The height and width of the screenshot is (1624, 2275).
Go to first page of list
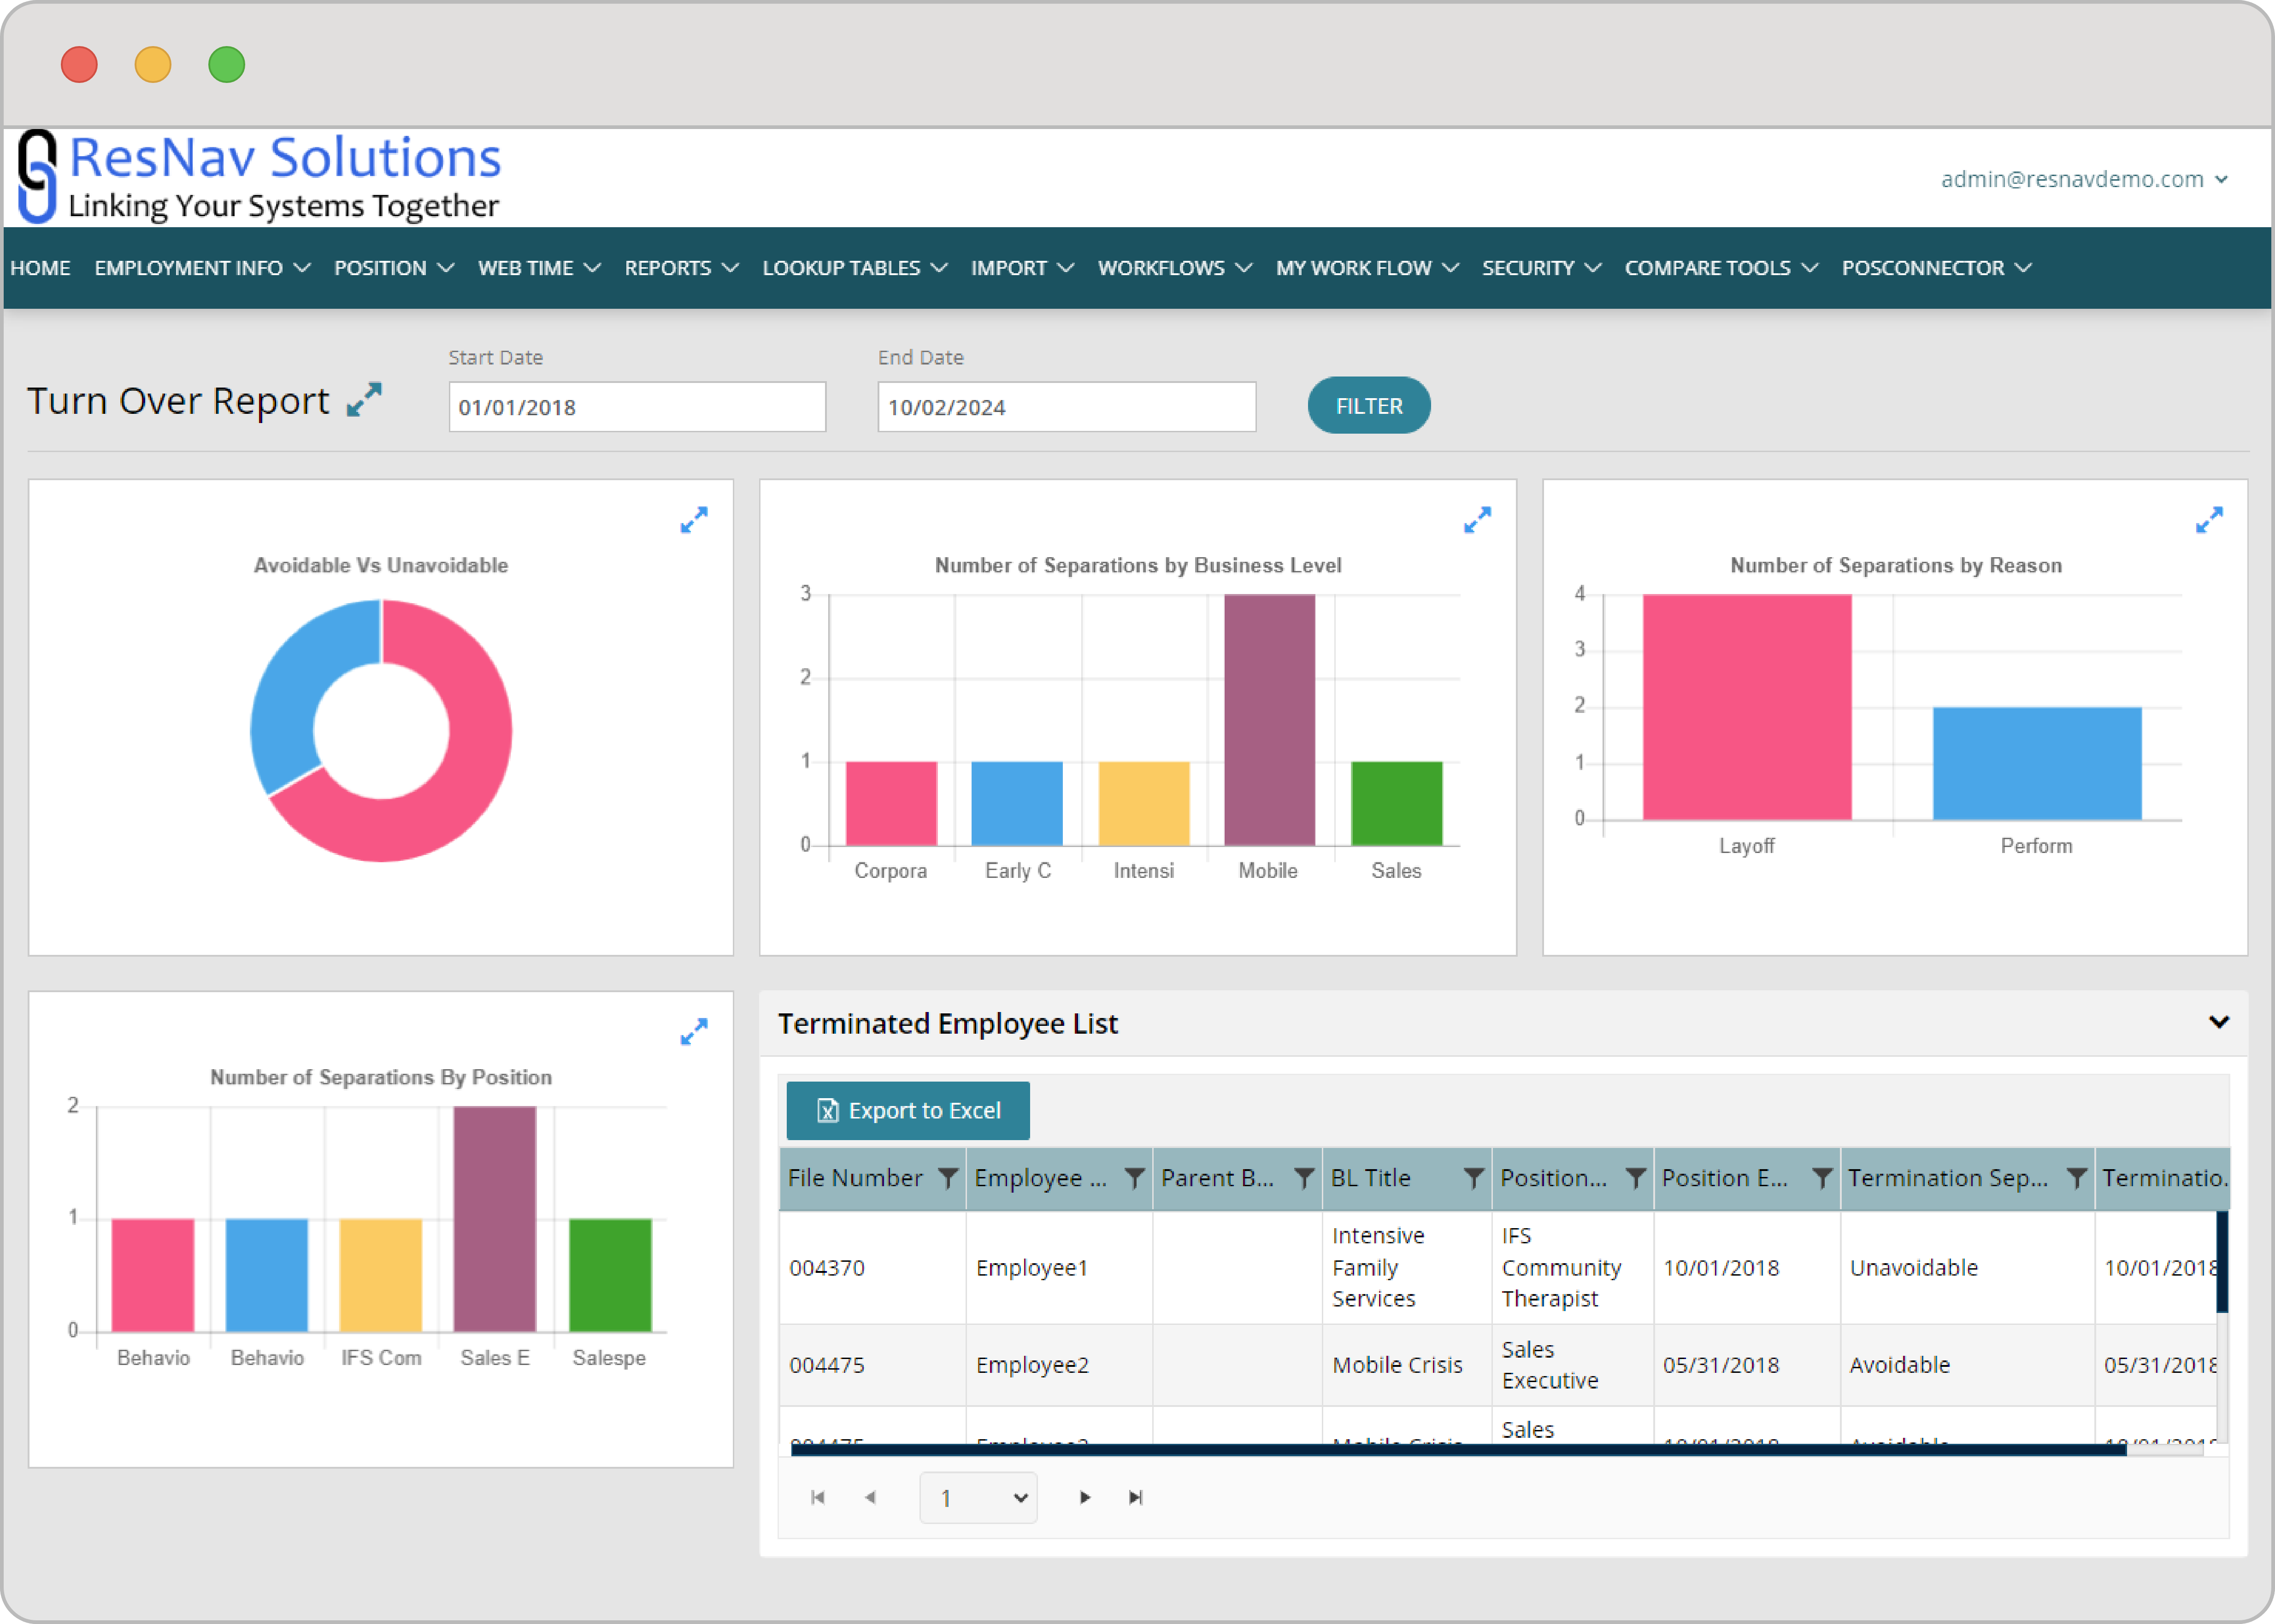tap(818, 1497)
